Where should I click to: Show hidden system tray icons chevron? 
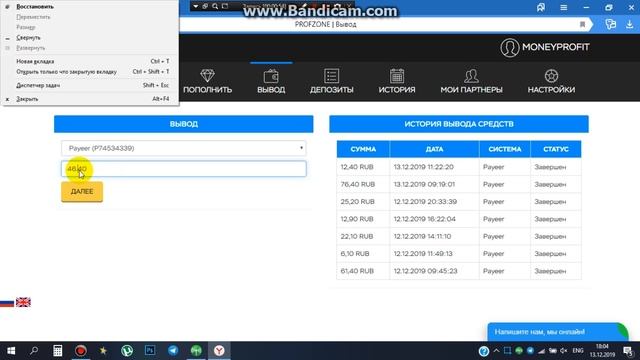(496, 351)
